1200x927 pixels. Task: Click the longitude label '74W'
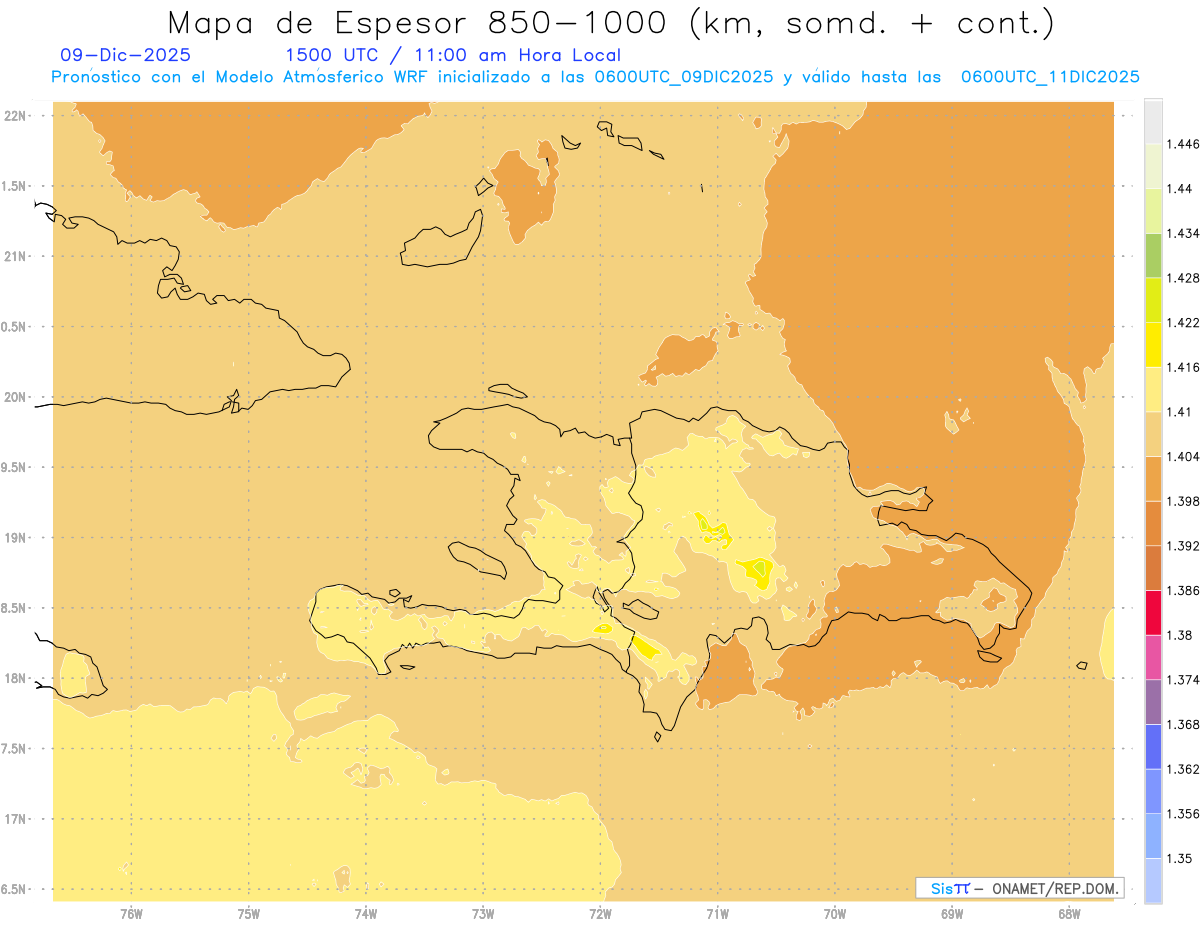(x=366, y=913)
